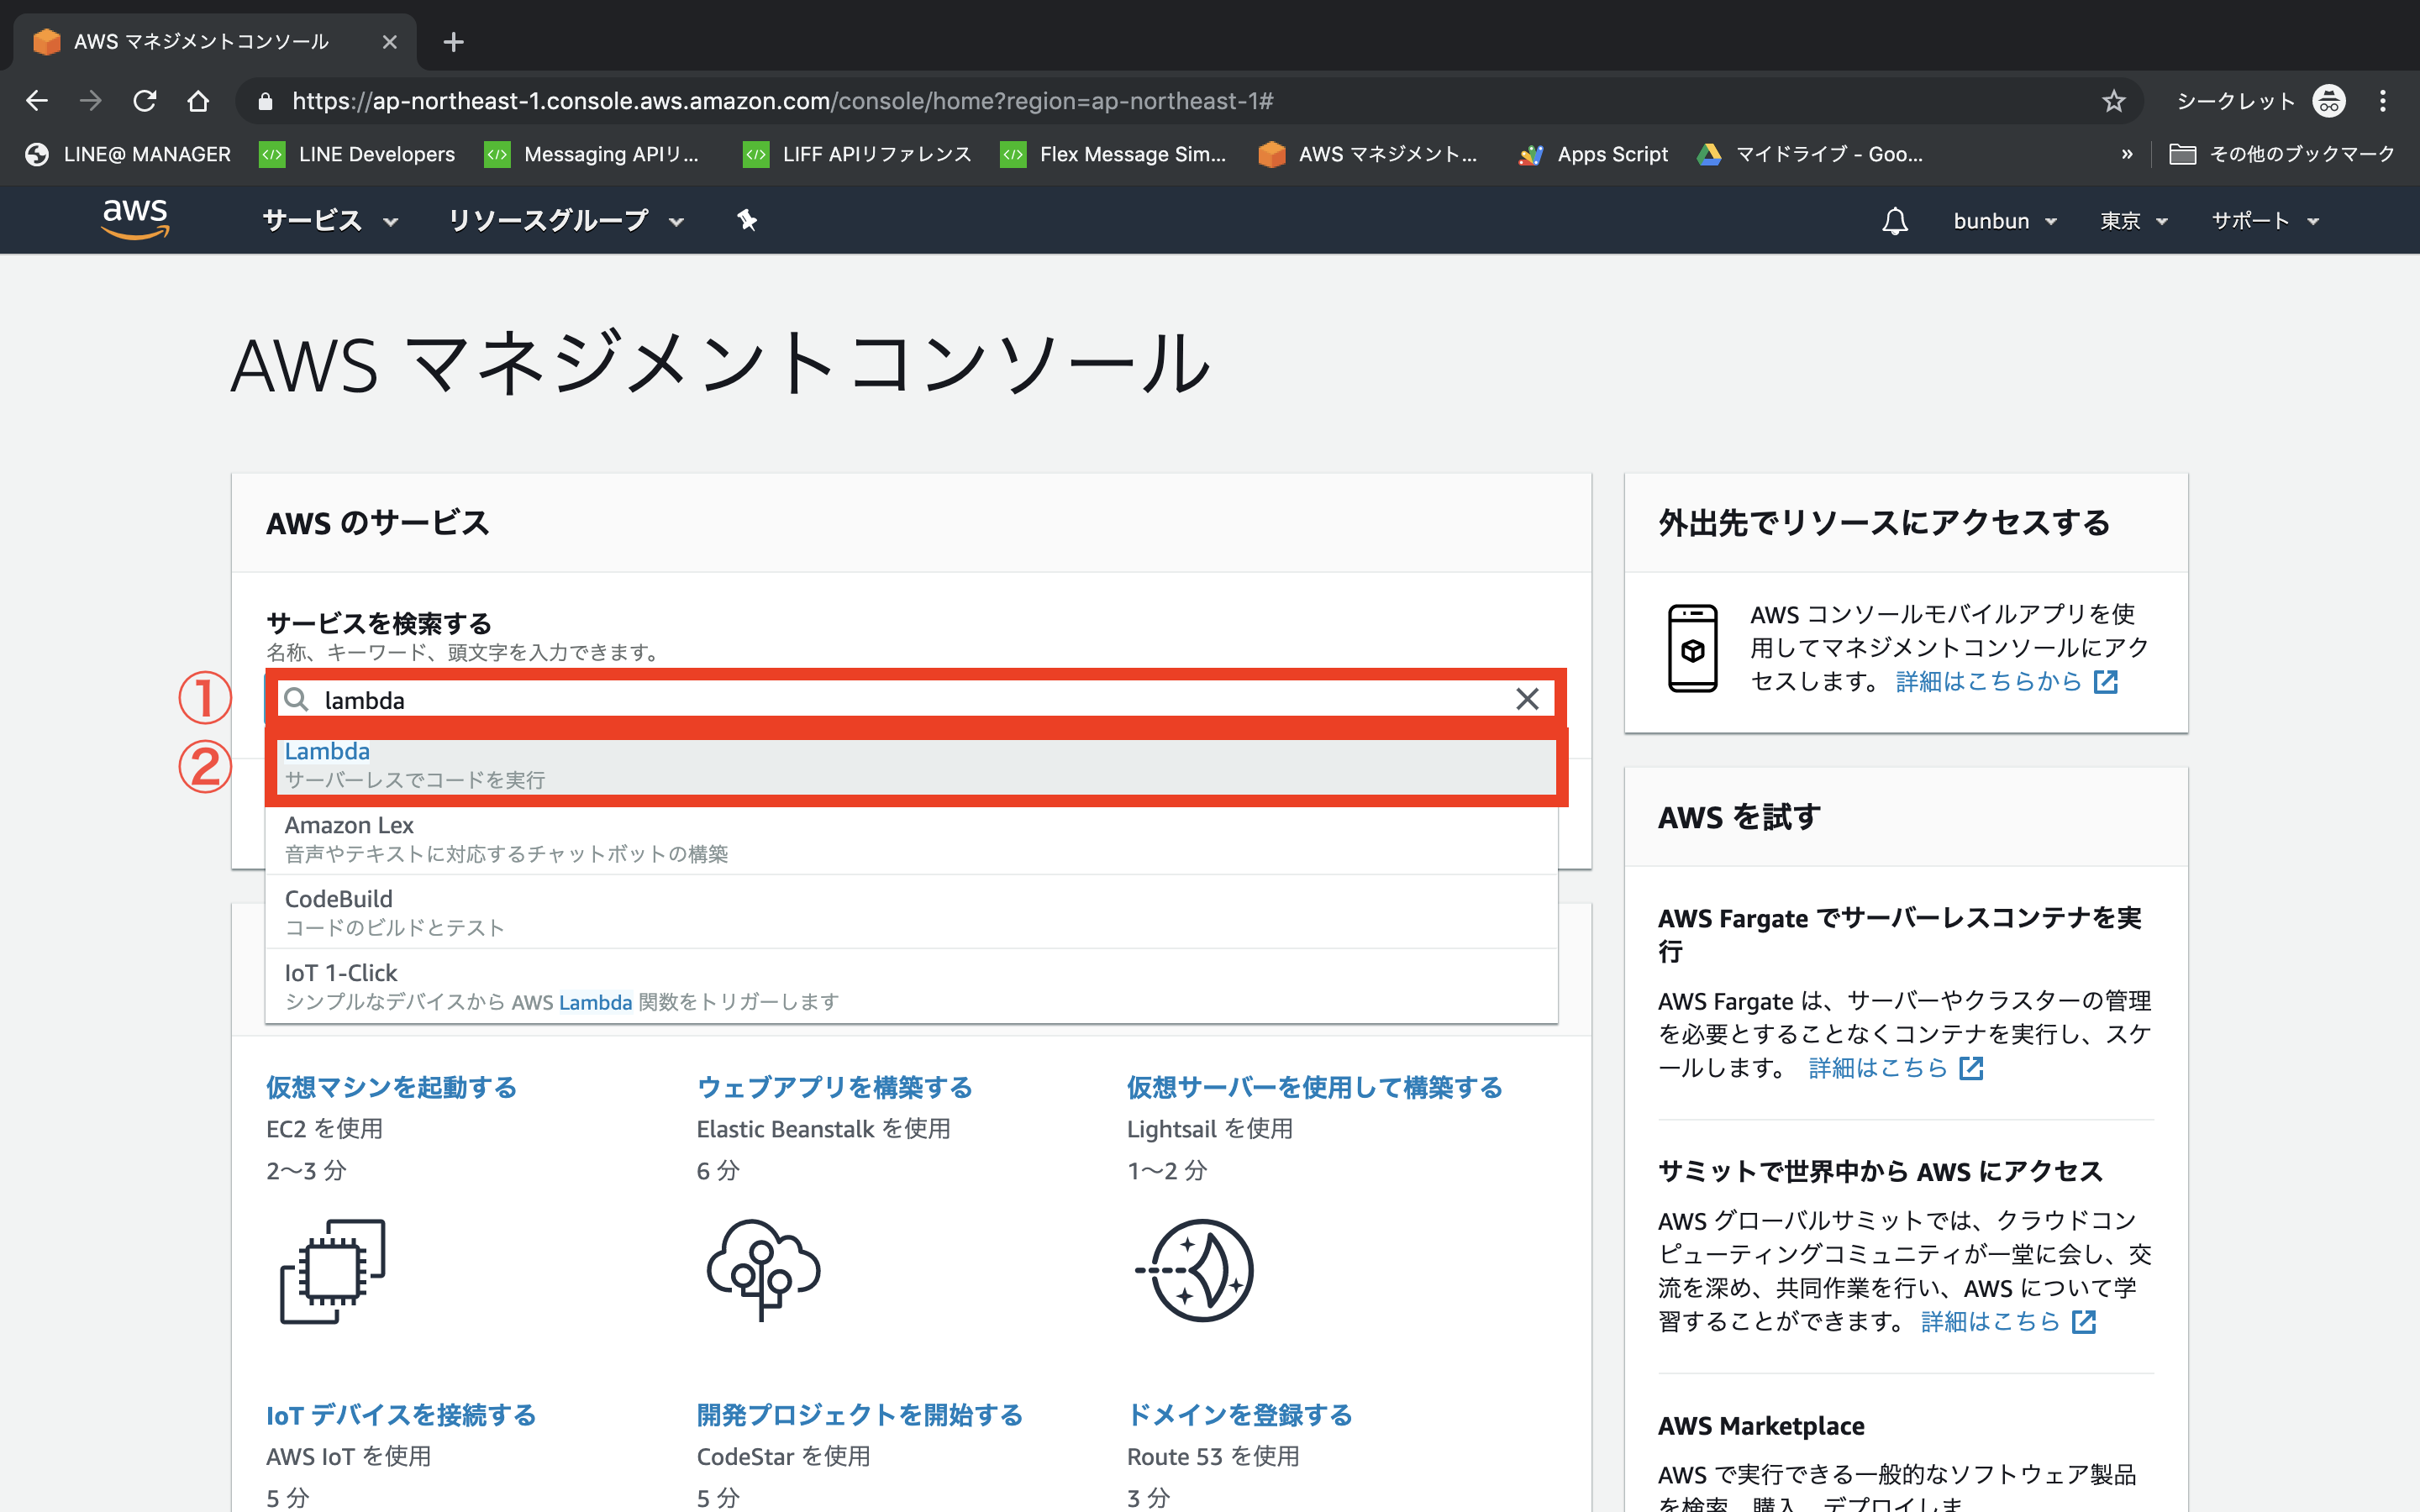Open LINE Developers bookmark
2420x1512 pixels.
coord(357,154)
